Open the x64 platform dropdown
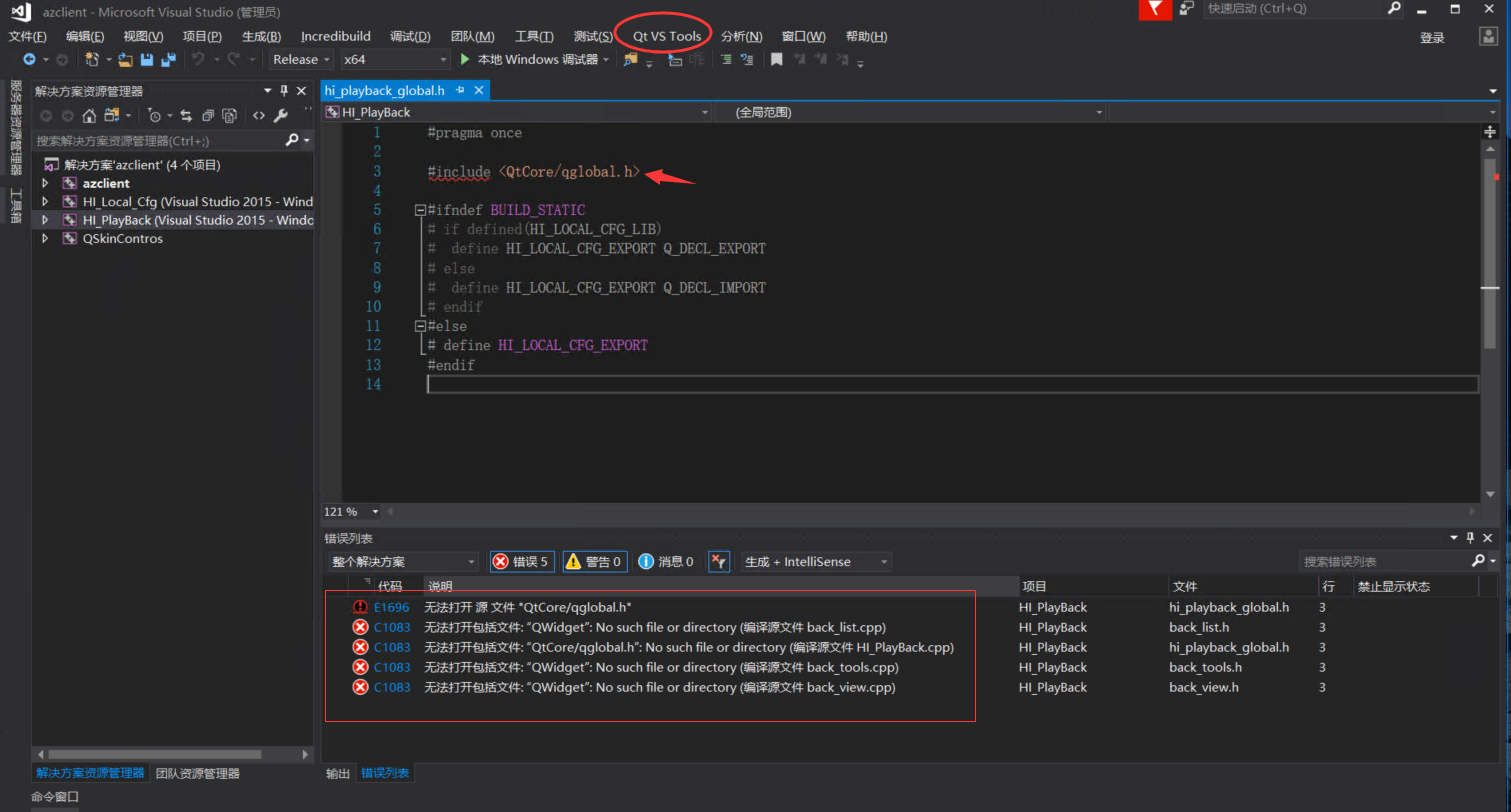This screenshot has height=812, width=1511. point(393,60)
